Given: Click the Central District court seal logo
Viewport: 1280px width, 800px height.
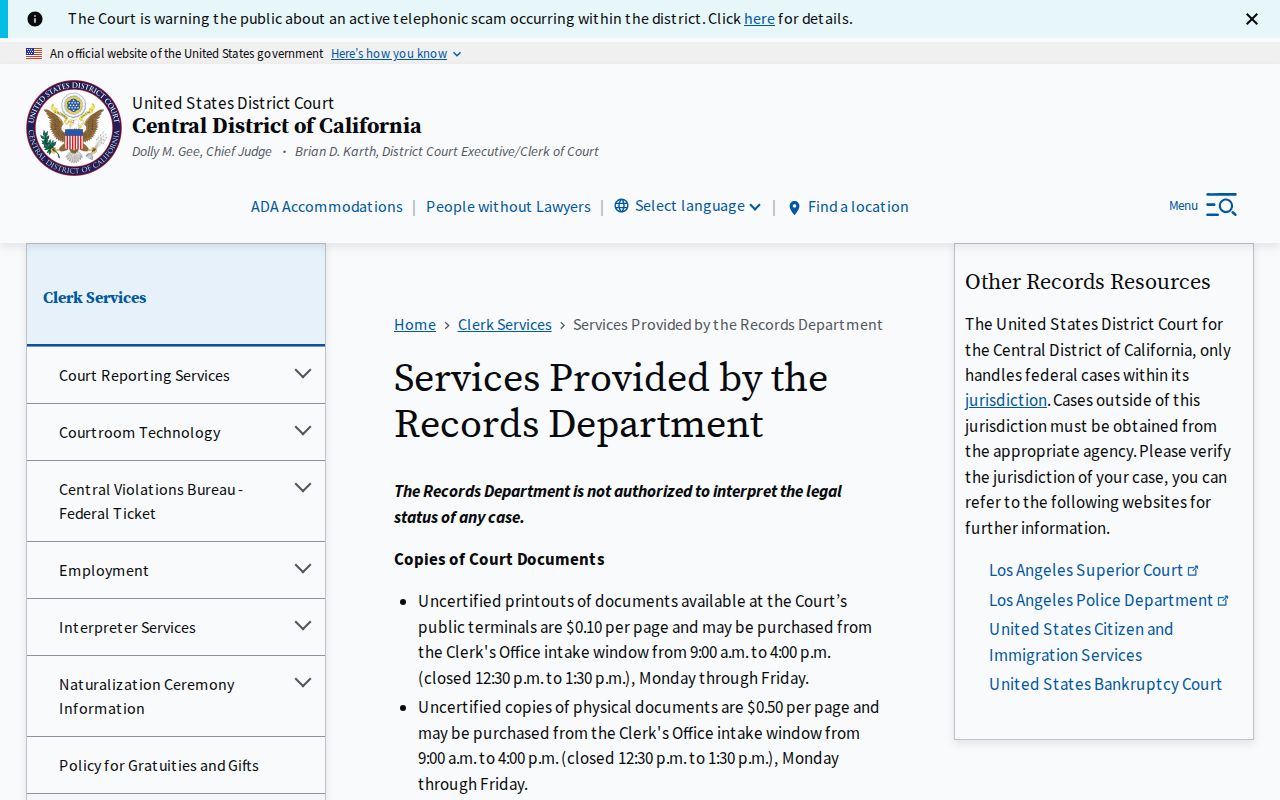Looking at the screenshot, I should pyautogui.click(x=74, y=128).
